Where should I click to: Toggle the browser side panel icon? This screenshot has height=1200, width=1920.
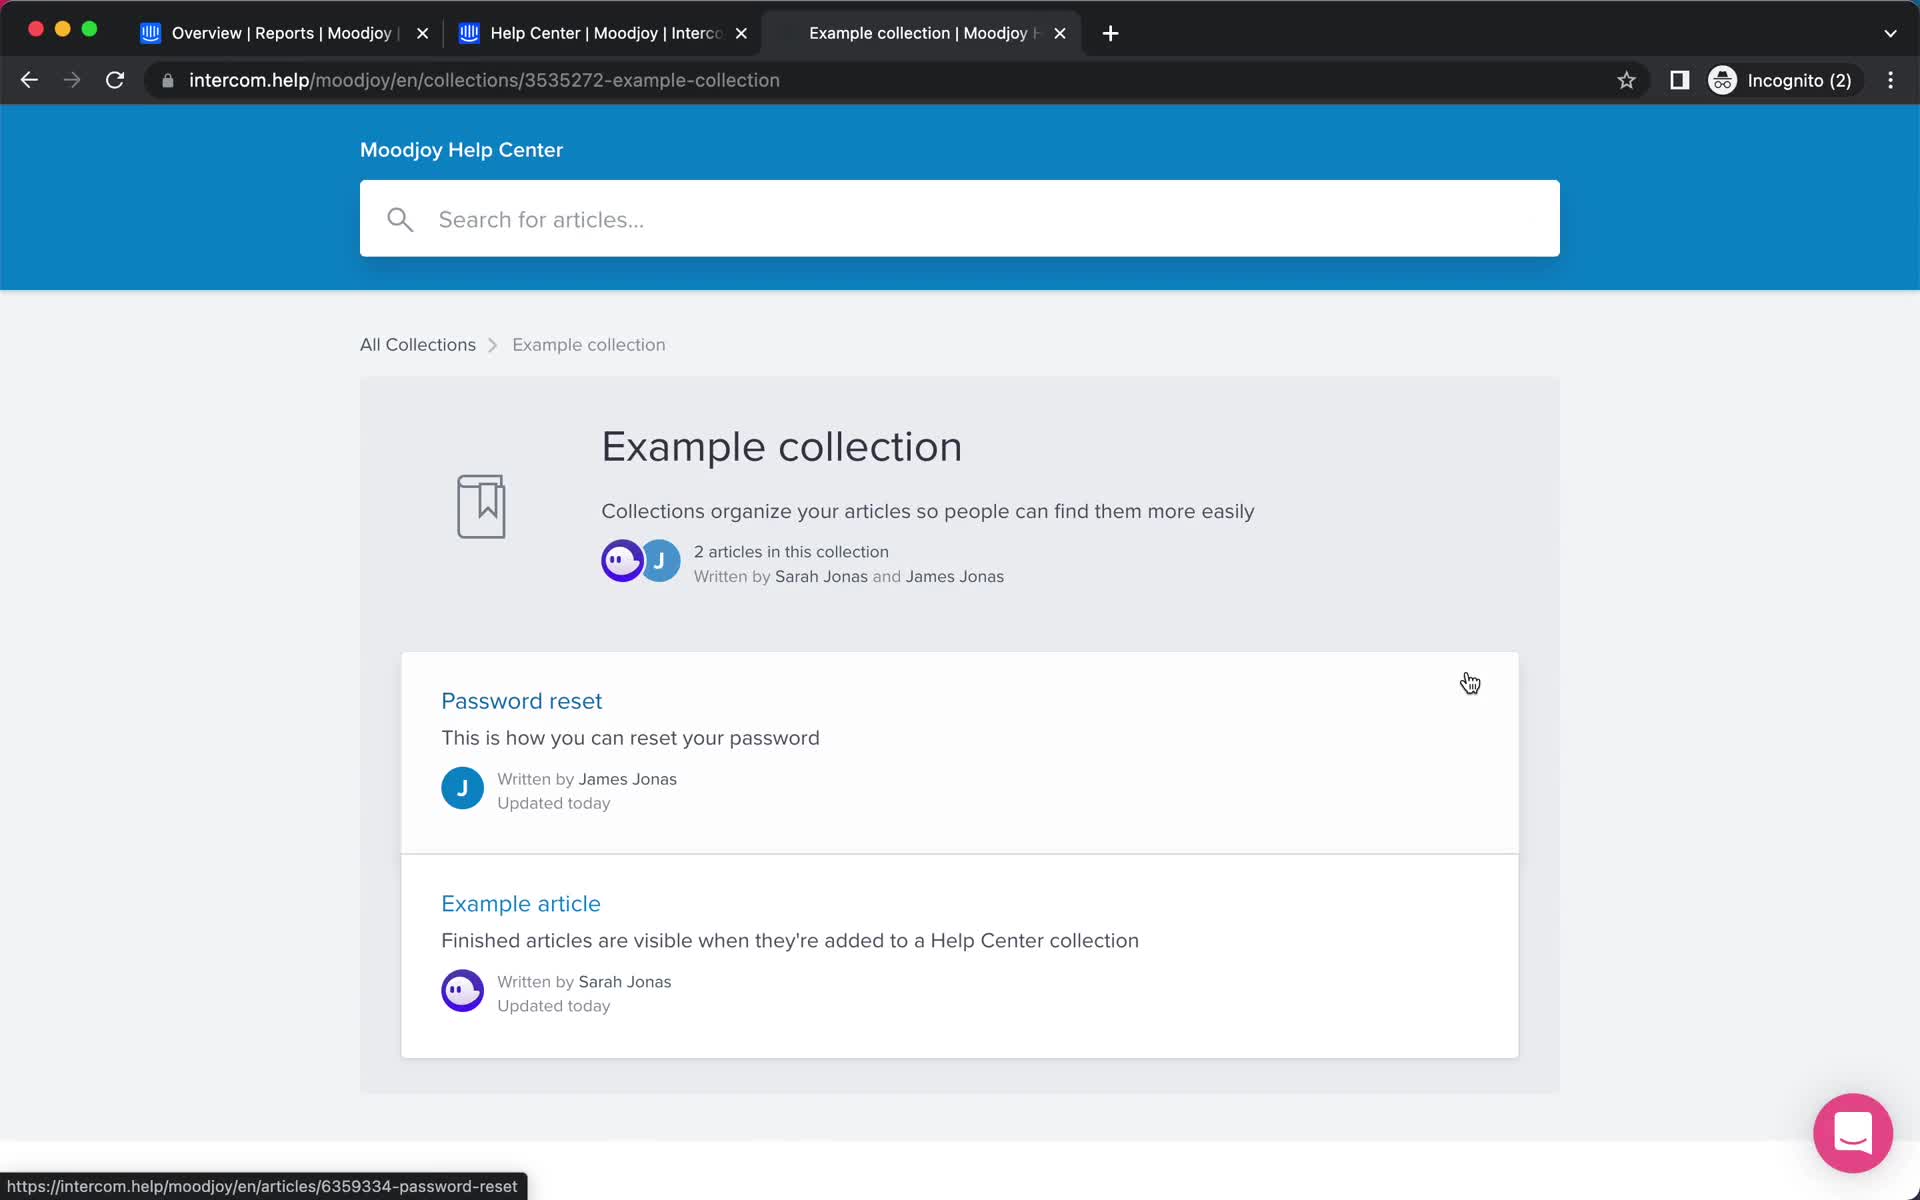1679,80
